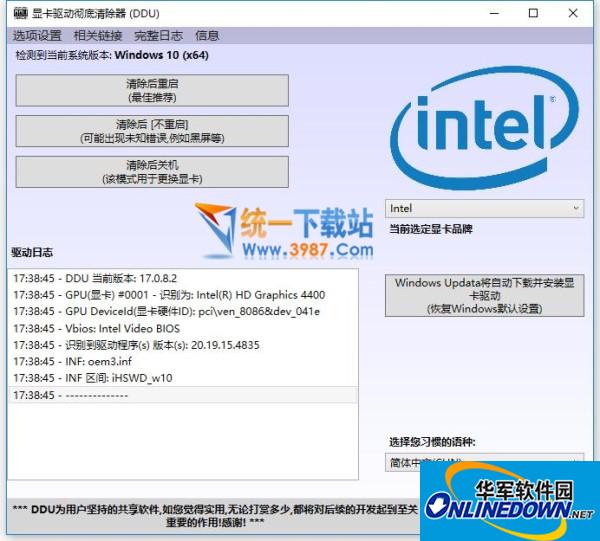600x541 pixels.
Task: Open the 完整日志 menu
Action: [158, 36]
